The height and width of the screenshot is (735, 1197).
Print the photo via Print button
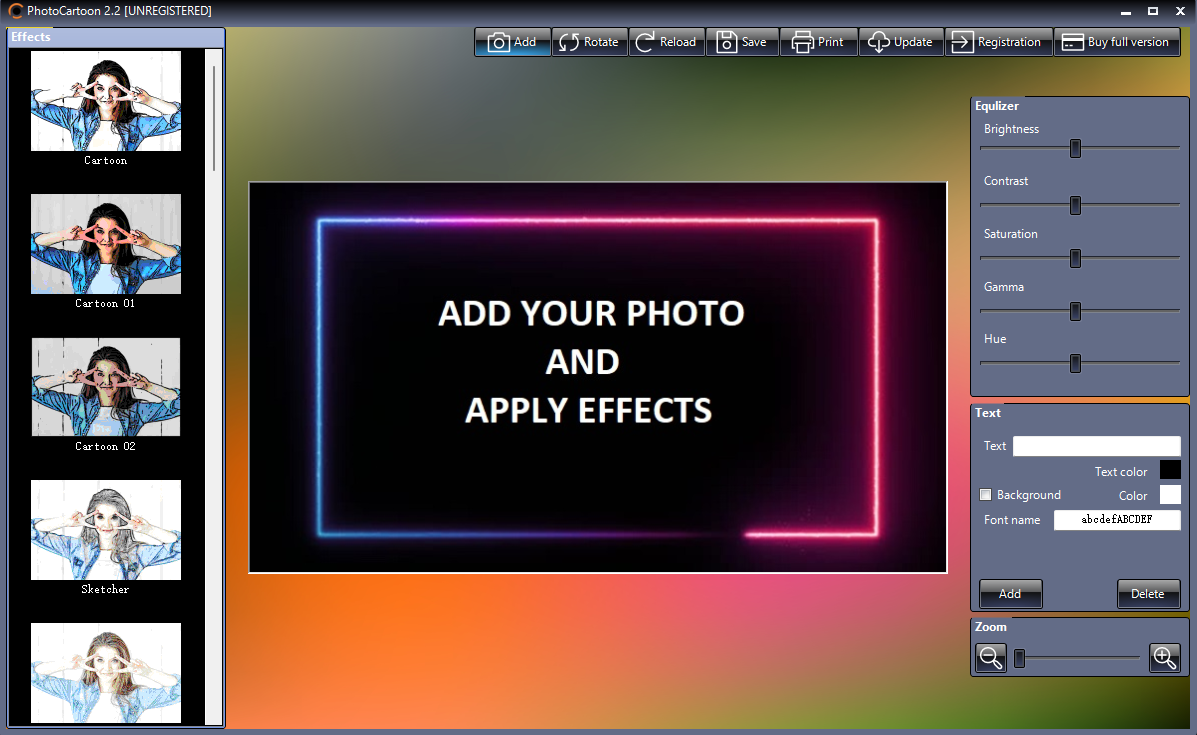coord(818,42)
